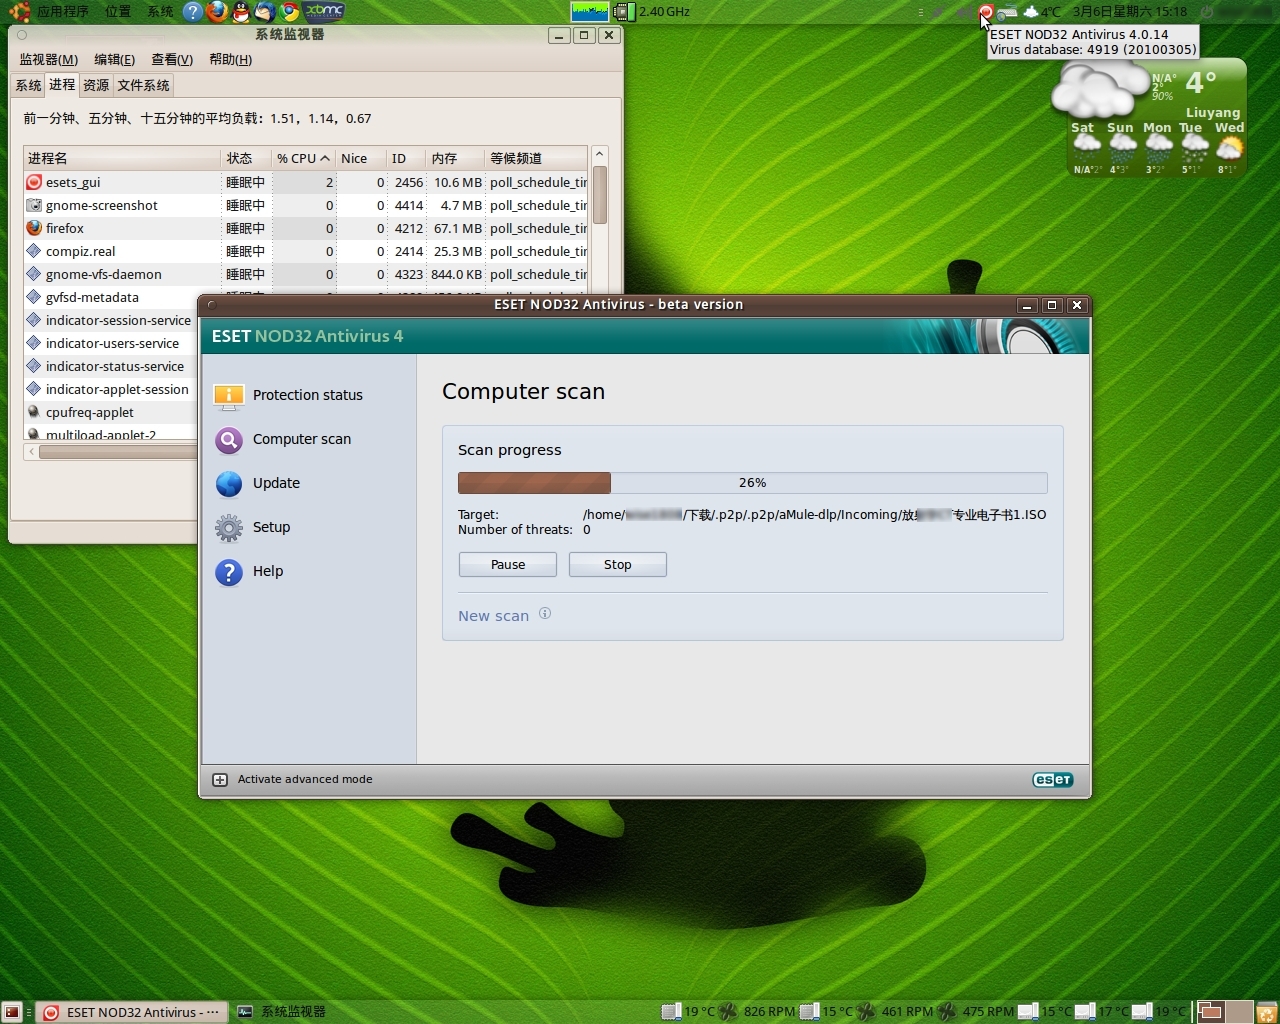The width and height of the screenshot is (1280, 1024).
Task: Click the ESET logo badge
Action: [x=1053, y=780]
